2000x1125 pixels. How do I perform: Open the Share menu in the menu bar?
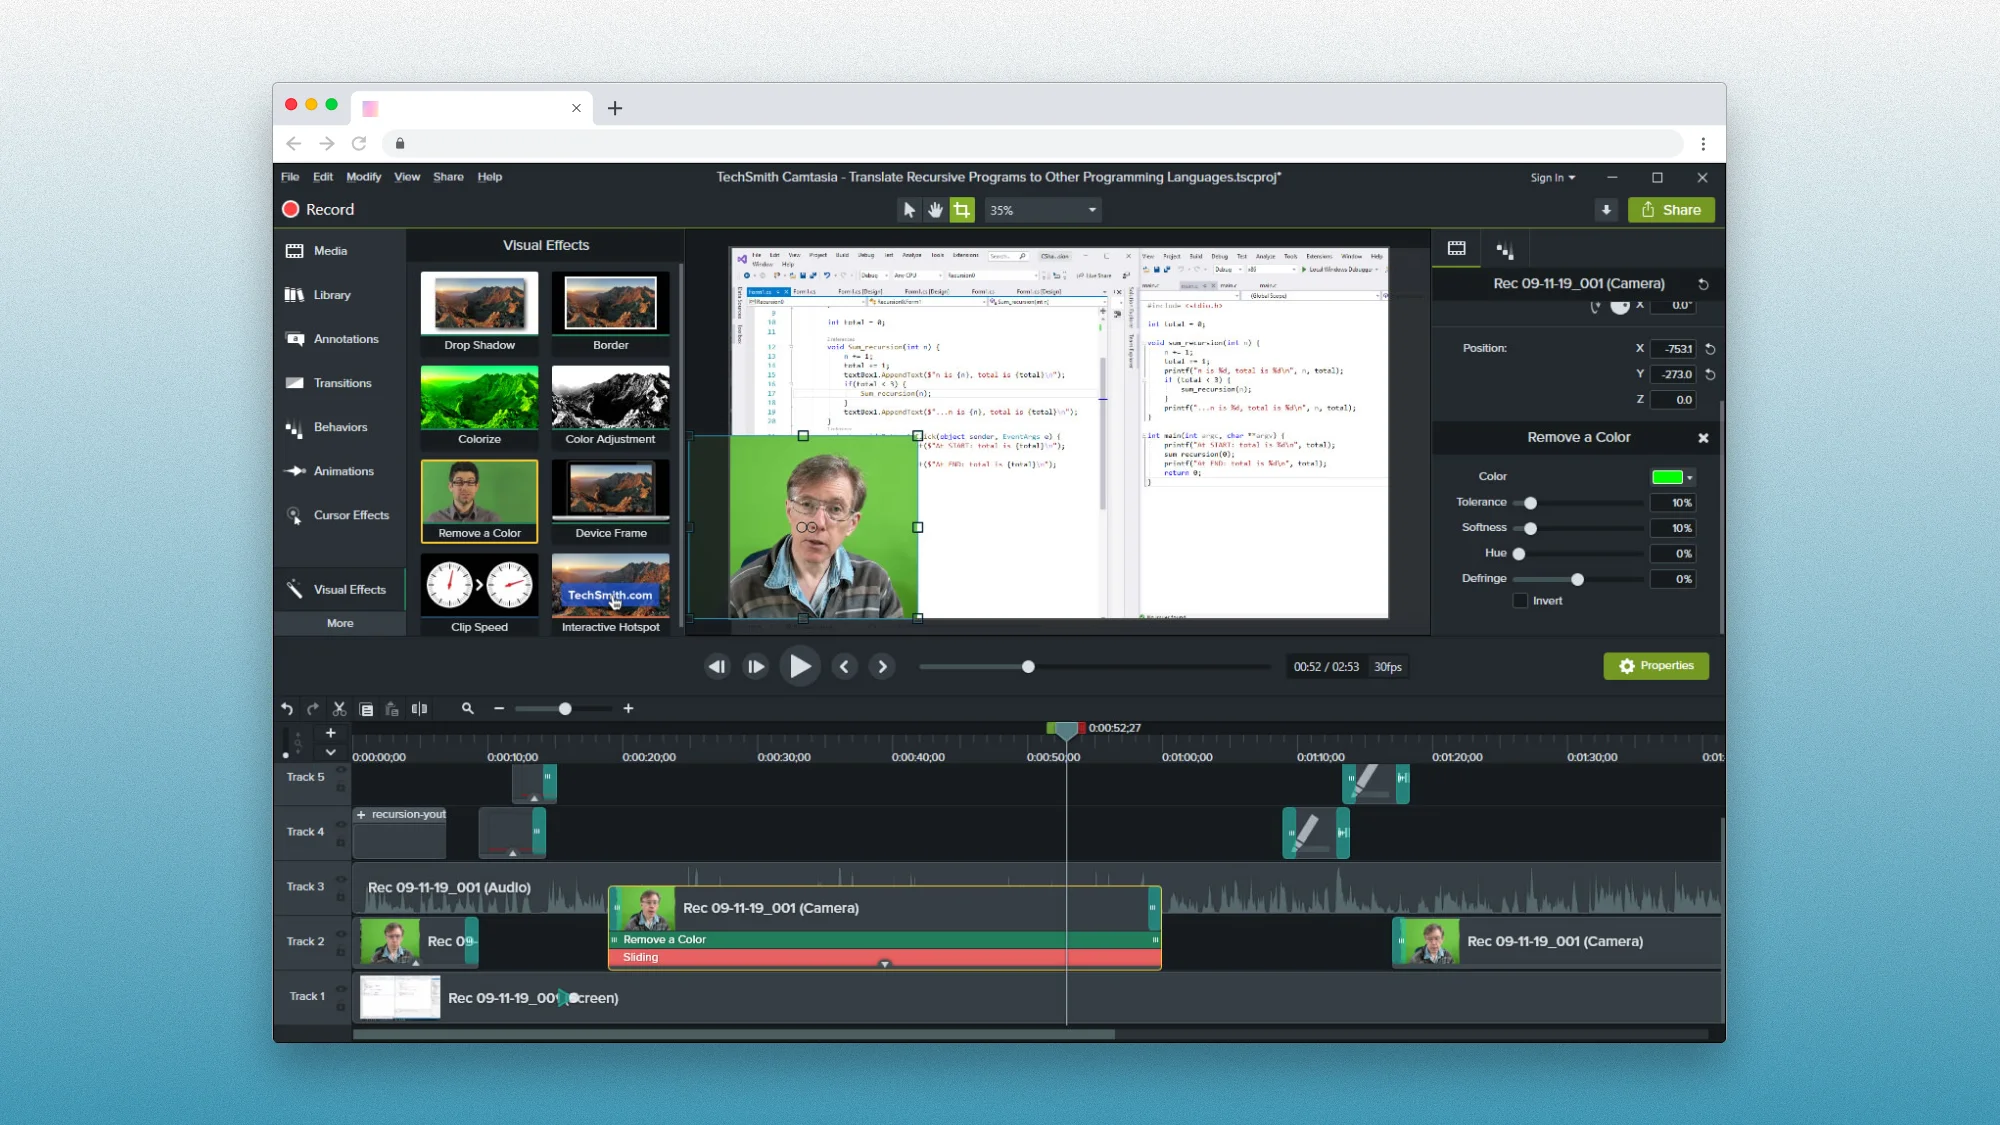[x=448, y=177]
